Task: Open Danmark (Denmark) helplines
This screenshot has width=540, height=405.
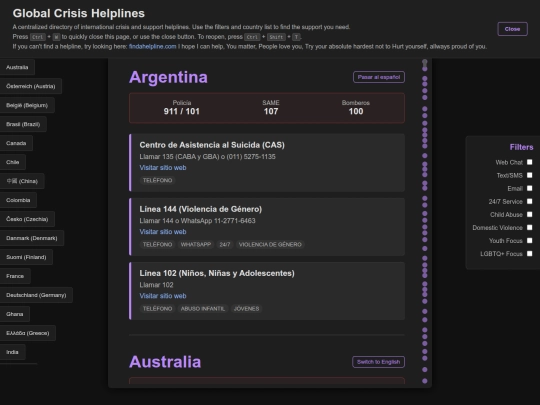Action: (x=32, y=238)
